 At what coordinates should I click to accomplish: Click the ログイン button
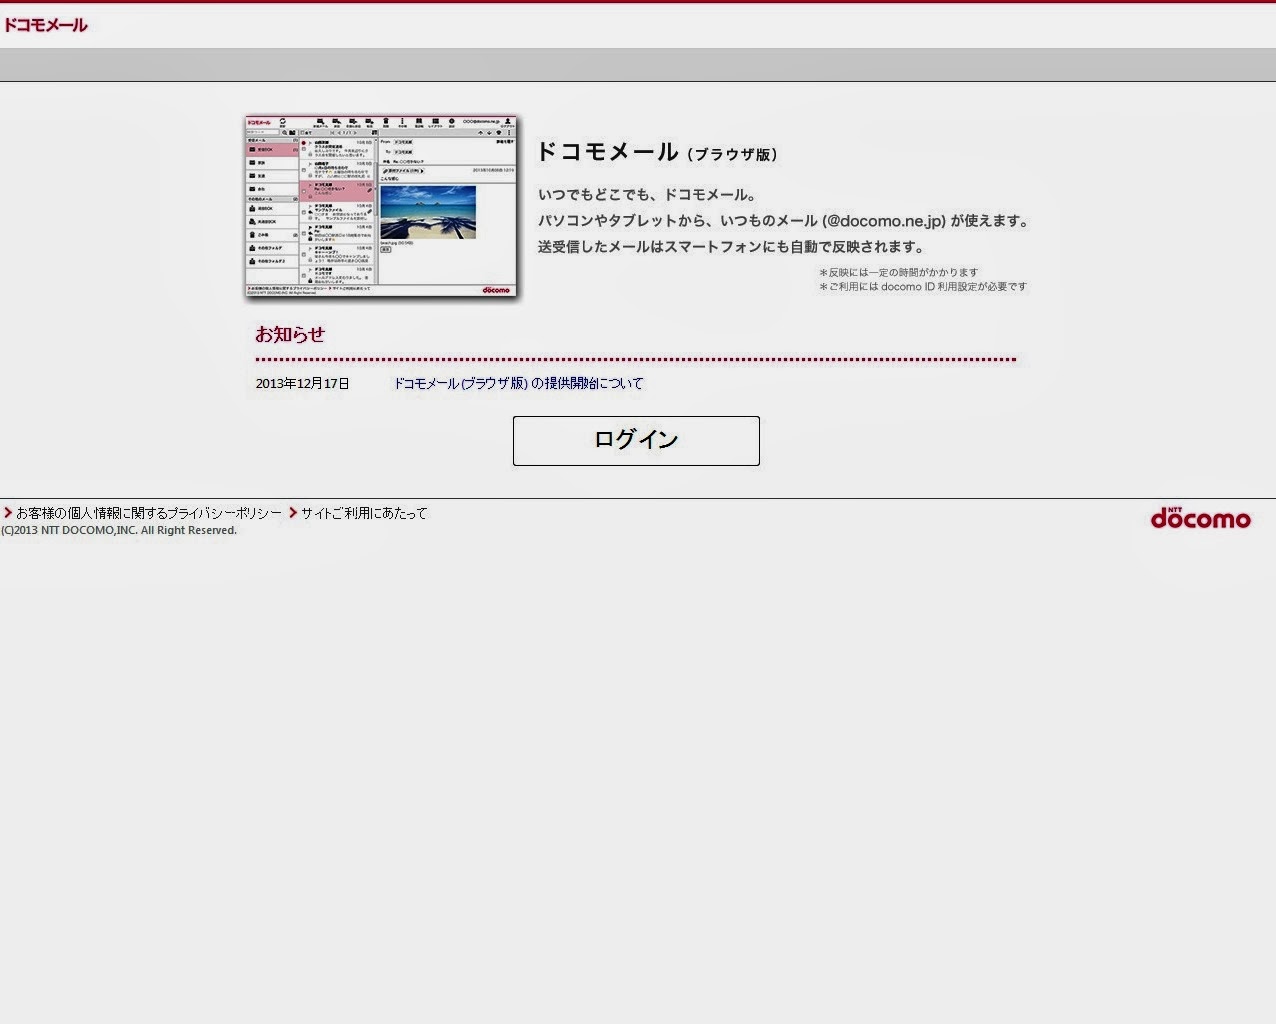pos(636,440)
